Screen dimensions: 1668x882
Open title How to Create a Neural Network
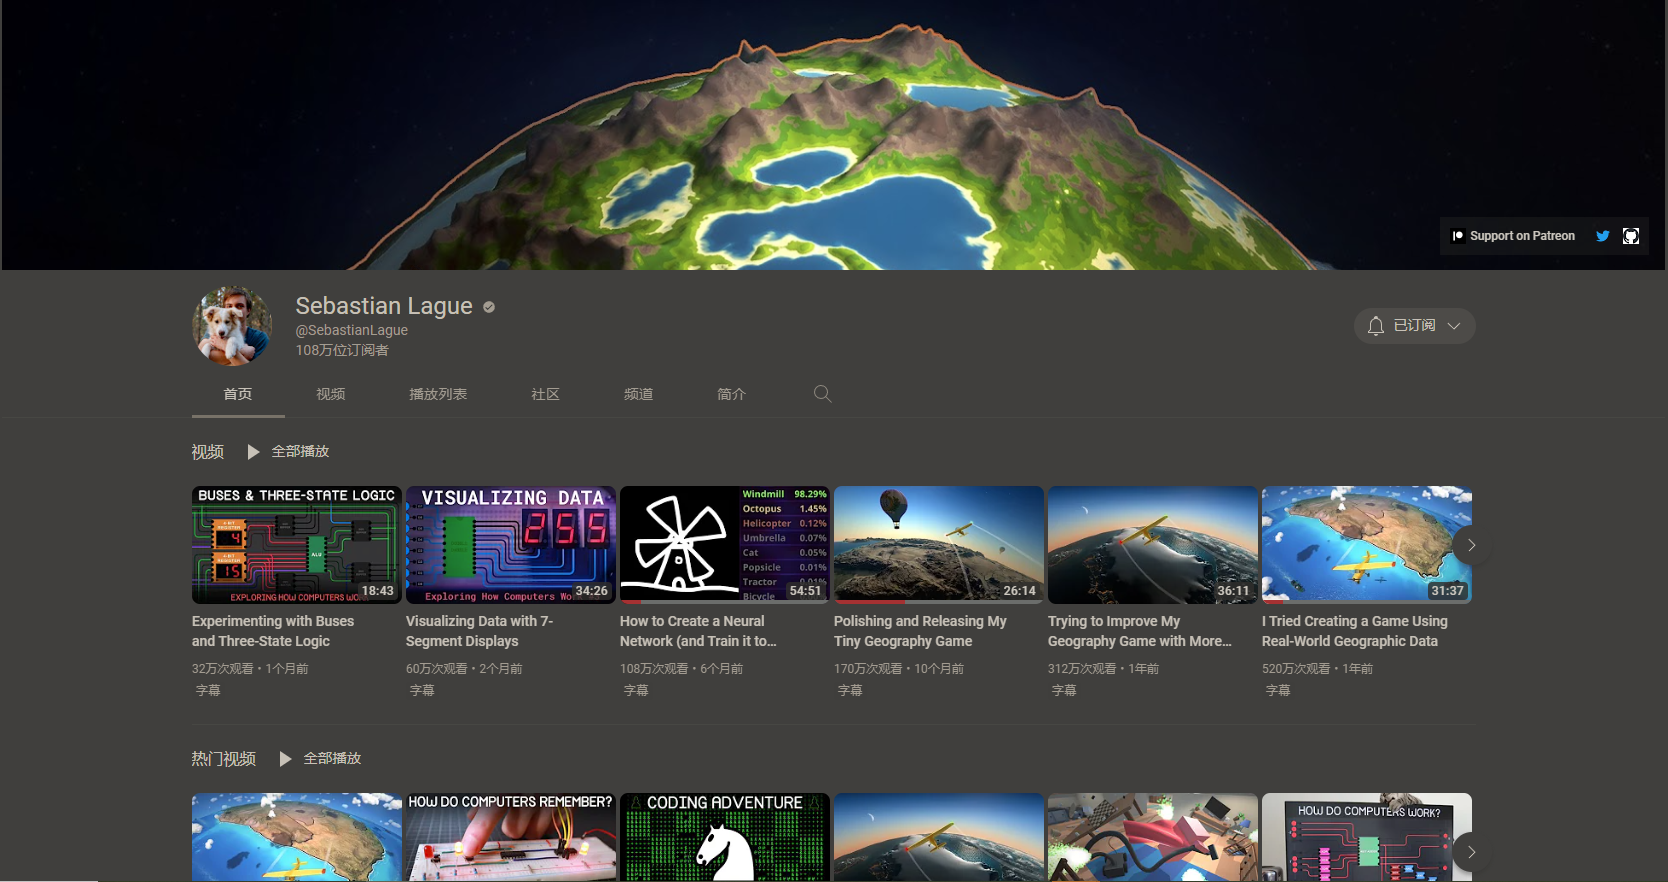(x=698, y=631)
